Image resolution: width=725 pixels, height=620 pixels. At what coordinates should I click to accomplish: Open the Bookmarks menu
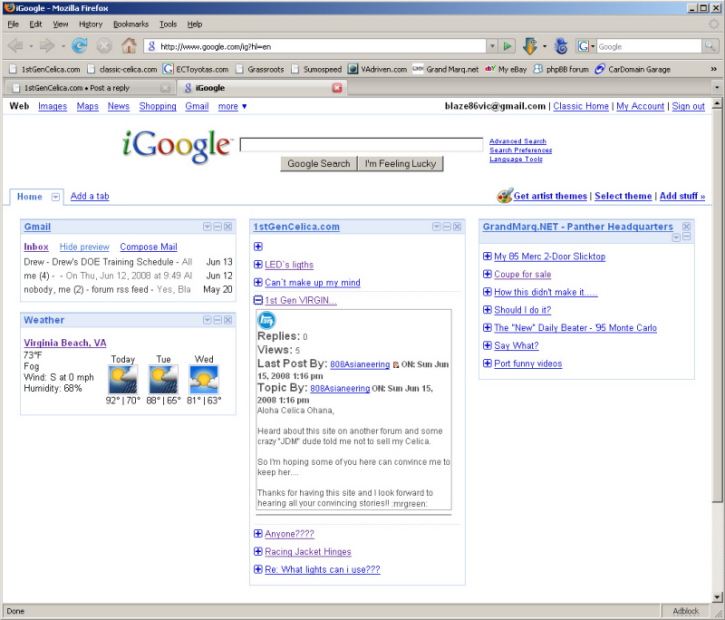(131, 24)
